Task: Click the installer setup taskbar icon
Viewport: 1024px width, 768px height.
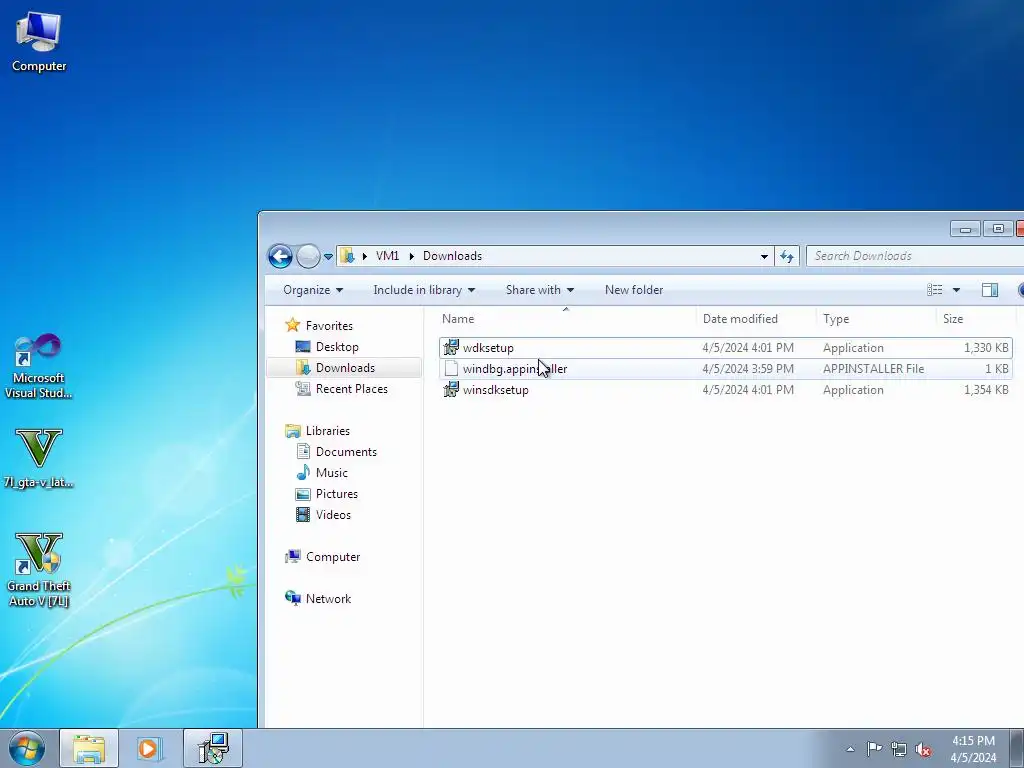Action: point(213,748)
